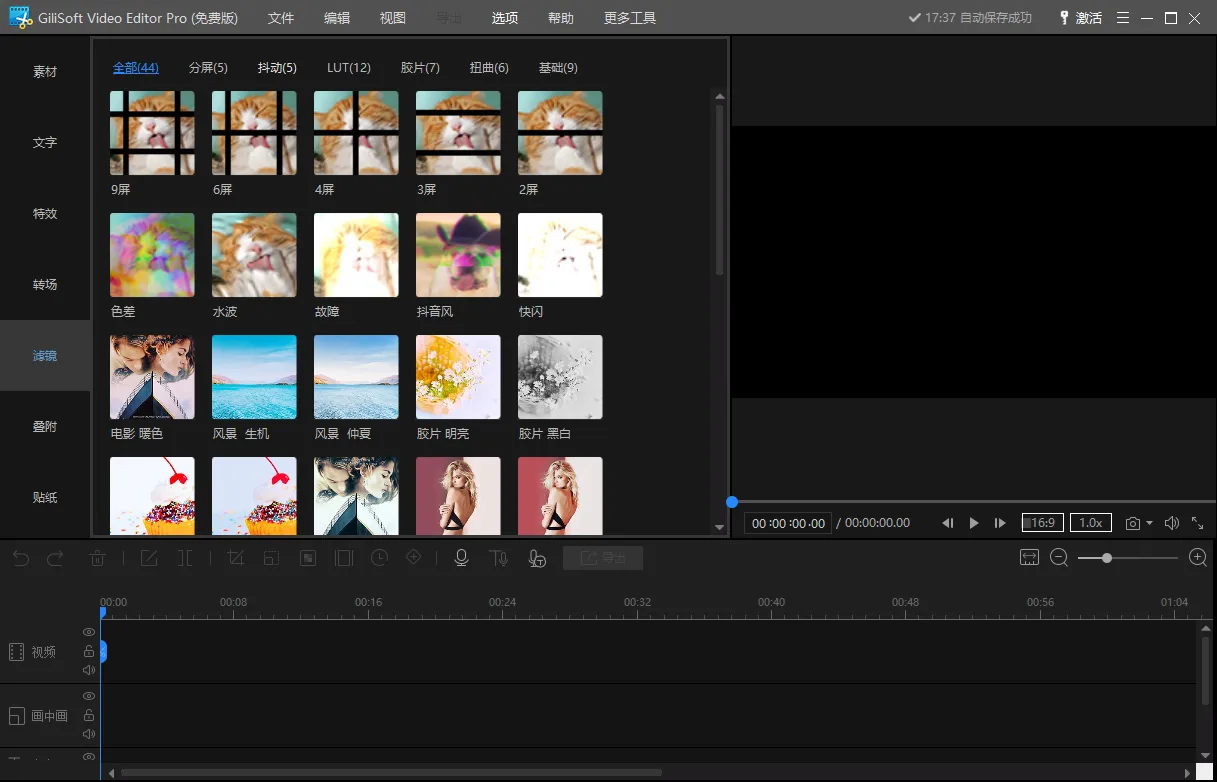
Task: Open the 16:9 aspect ratio selector
Action: [x=1042, y=523]
